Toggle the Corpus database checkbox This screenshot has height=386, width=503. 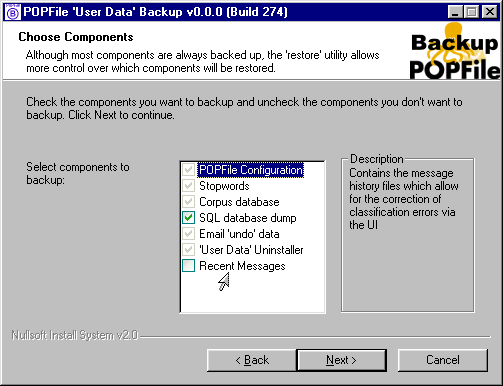click(x=188, y=202)
